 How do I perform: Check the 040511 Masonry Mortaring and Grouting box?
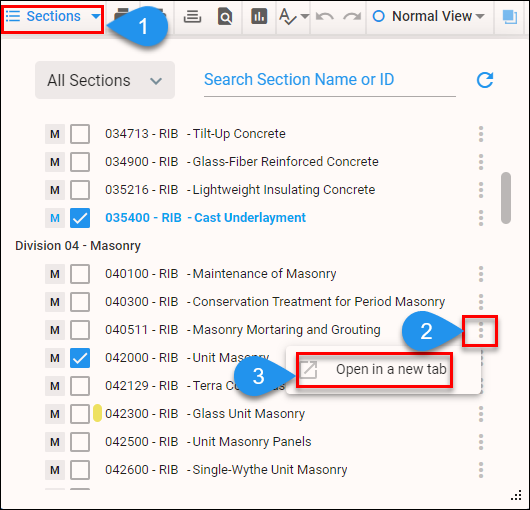(80, 330)
